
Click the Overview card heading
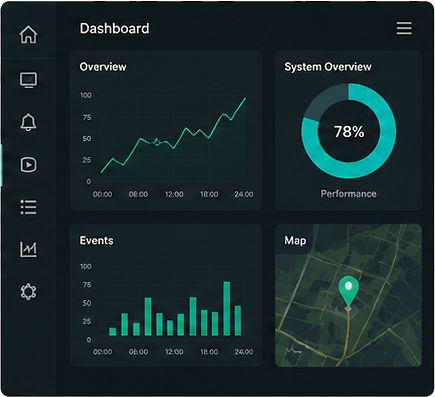click(x=103, y=67)
